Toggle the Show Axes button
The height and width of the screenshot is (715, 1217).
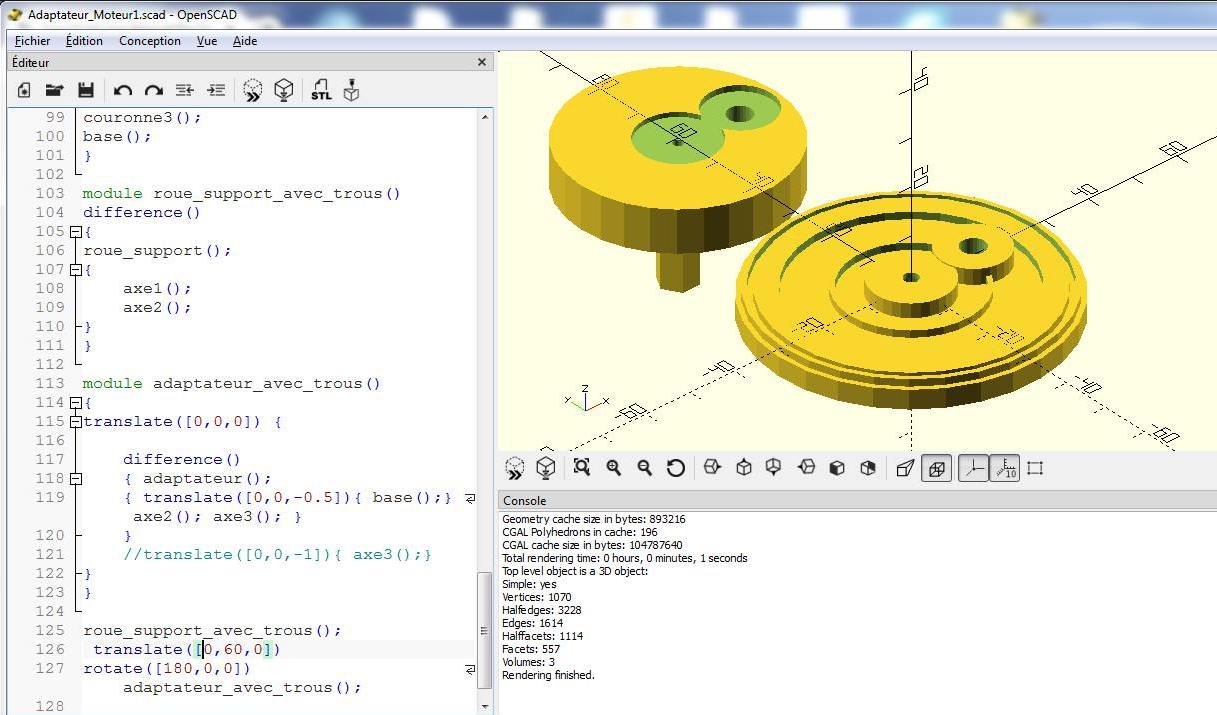click(x=973, y=468)
